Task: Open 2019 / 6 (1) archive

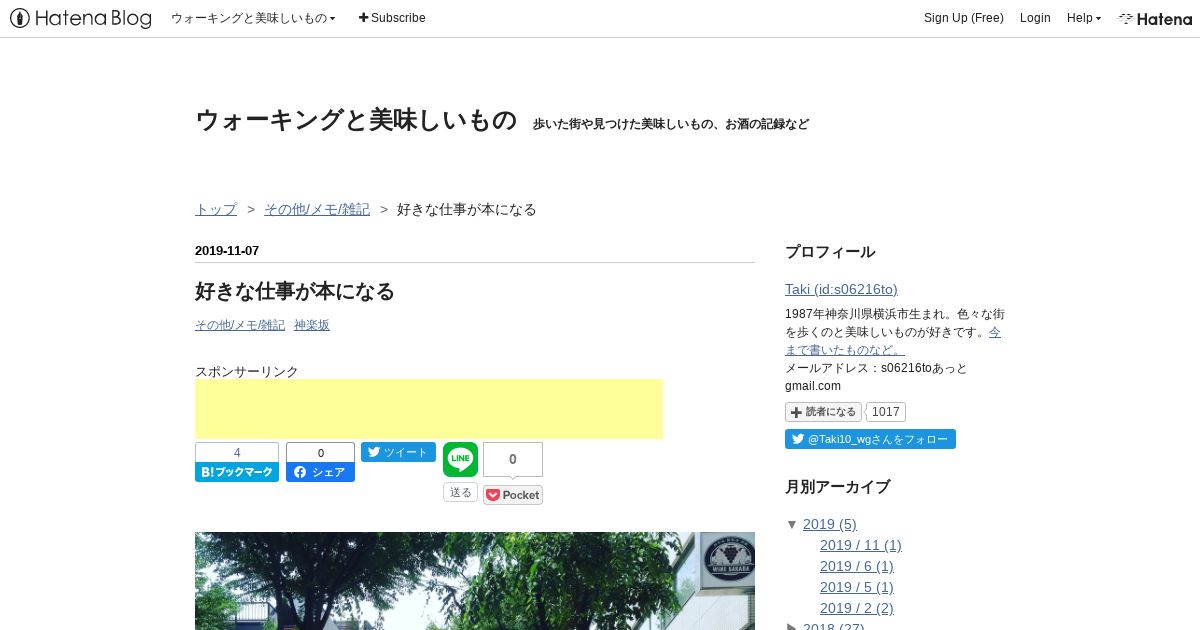Action: [x=856, y=566]
